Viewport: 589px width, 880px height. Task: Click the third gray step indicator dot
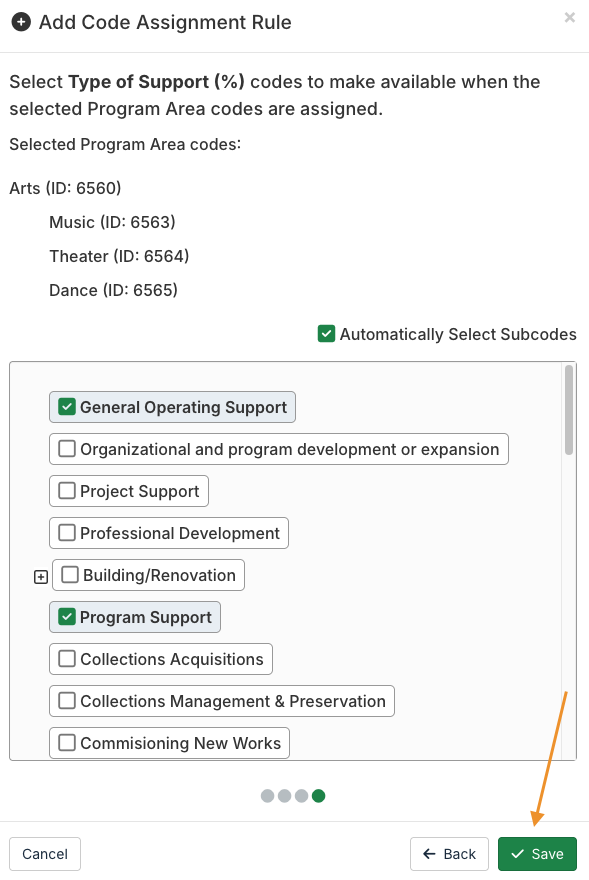[302, 795]
